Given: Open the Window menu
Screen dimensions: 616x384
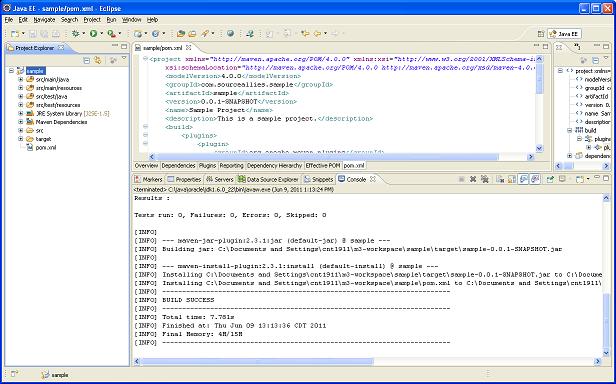Looking at the screenshot, I should (131, 20).
